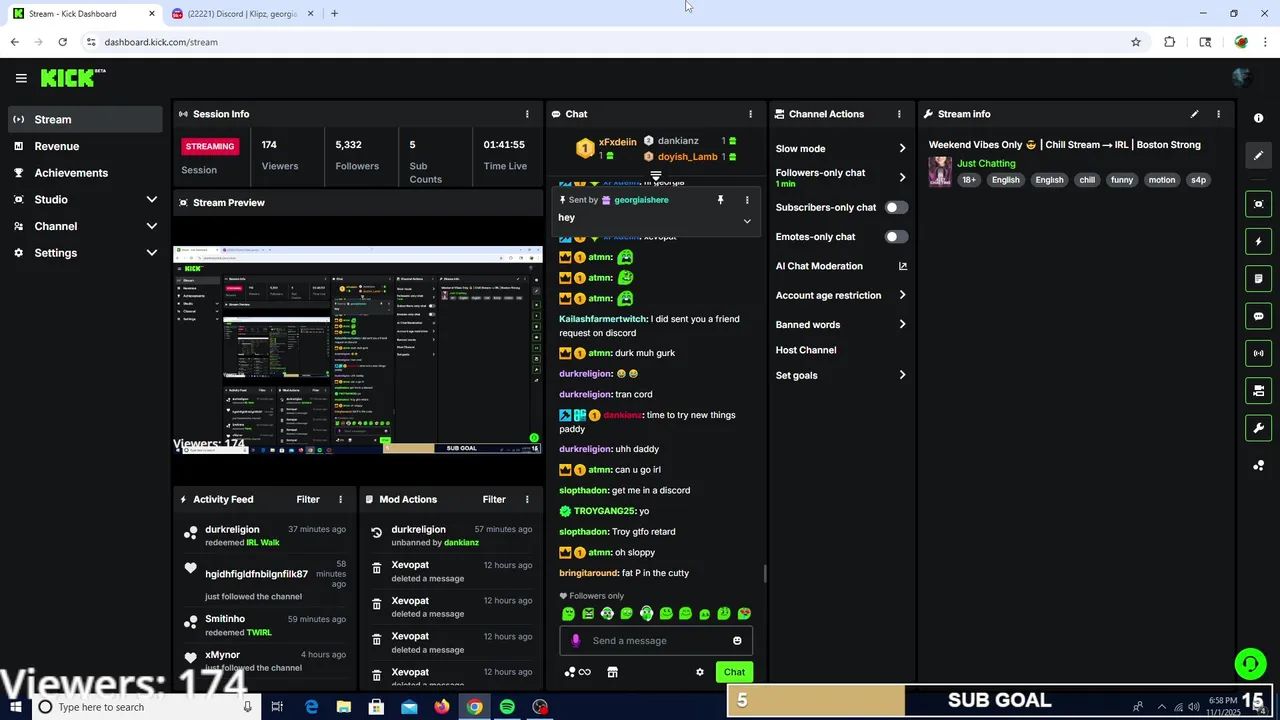Select Revenue in the left sidebar

tap(85, 146)
